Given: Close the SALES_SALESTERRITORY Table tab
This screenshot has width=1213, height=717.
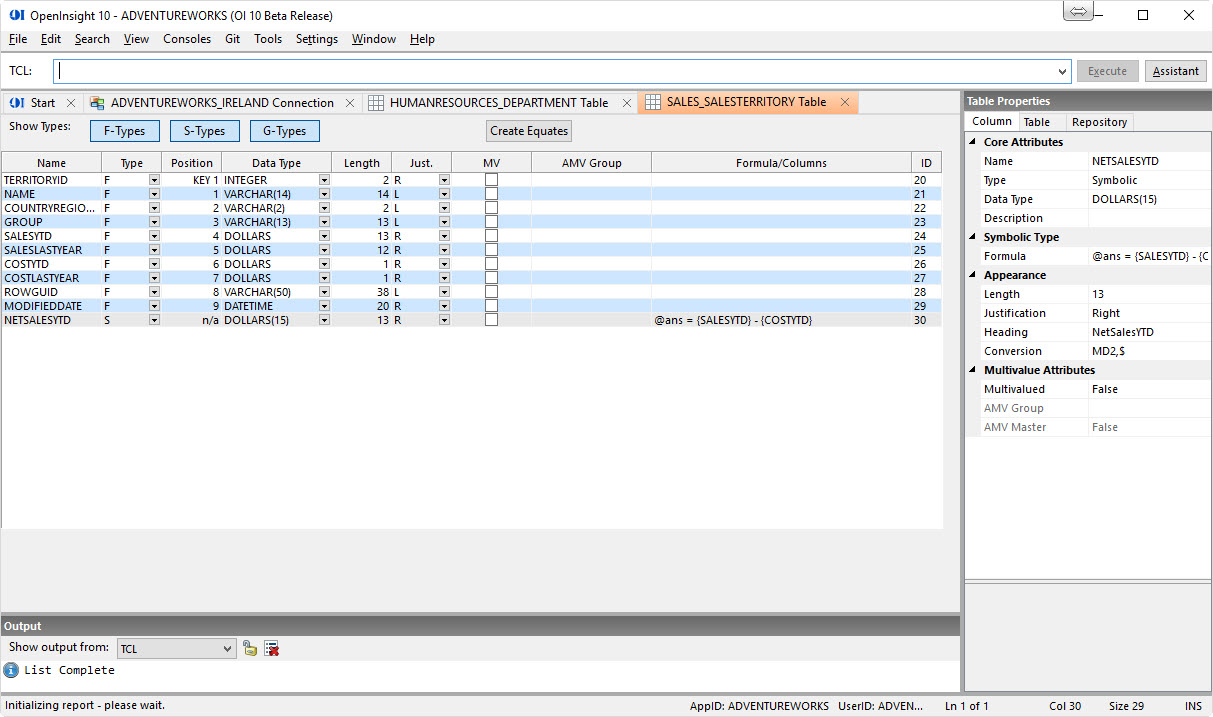Looking at the screenshot, I should (x=845, y=102).
